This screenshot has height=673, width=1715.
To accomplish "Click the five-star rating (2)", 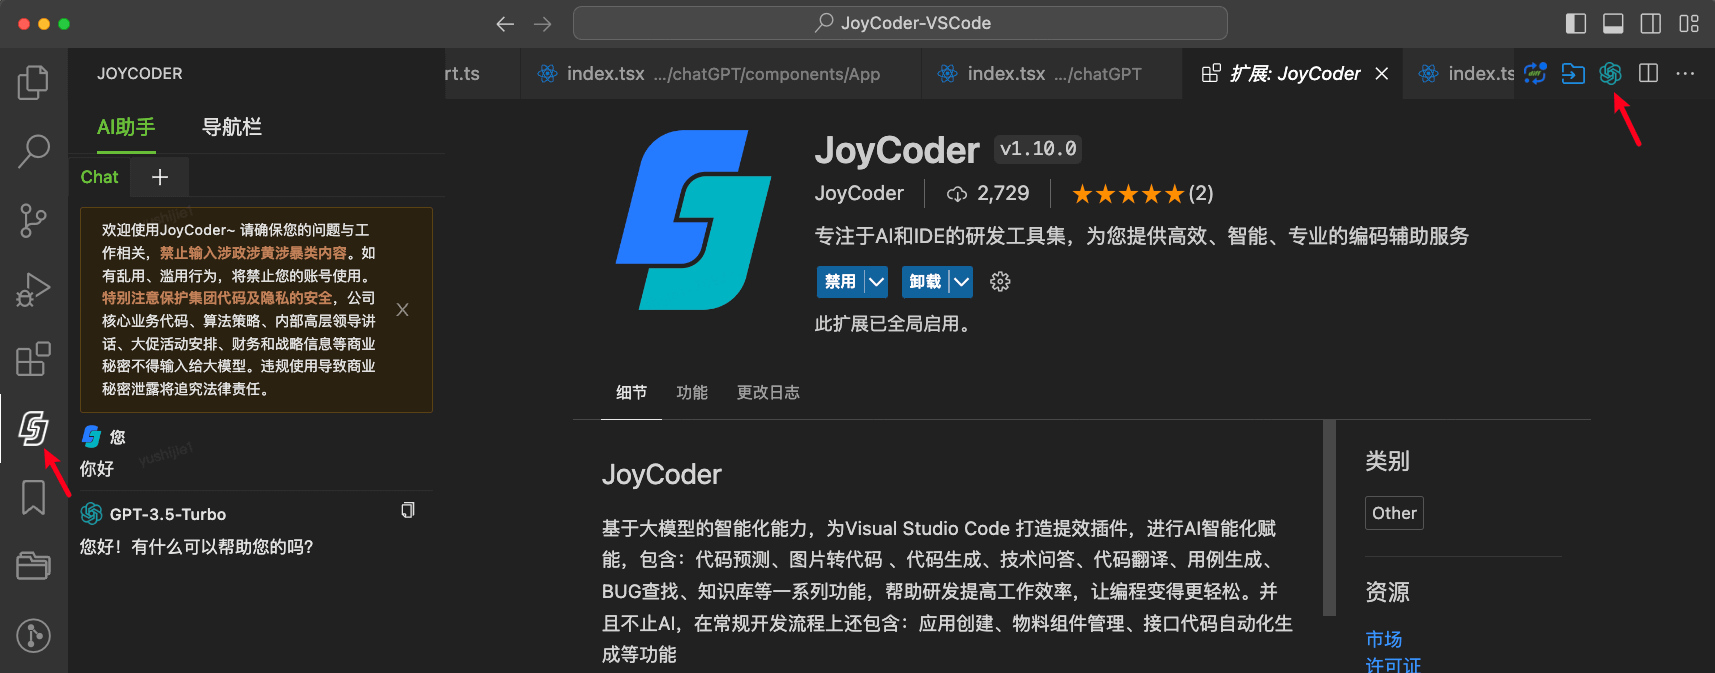I will click(x=1142, y=193).
